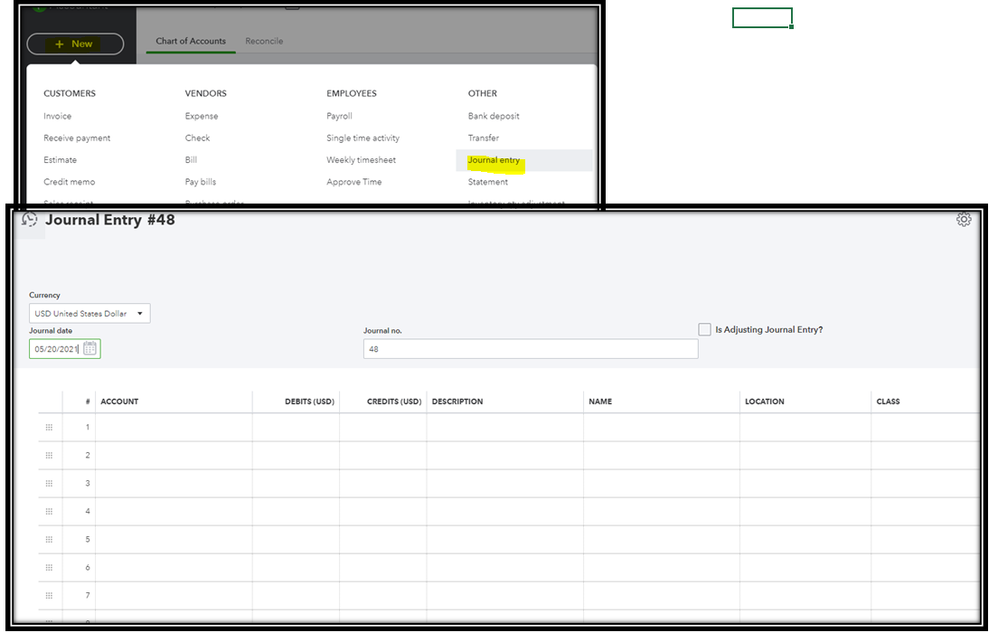Image resolution: width=998 pixels, height=634 pixels.
Task: Click drag handle icon for row 6
Action: click(x=49, y=567)
